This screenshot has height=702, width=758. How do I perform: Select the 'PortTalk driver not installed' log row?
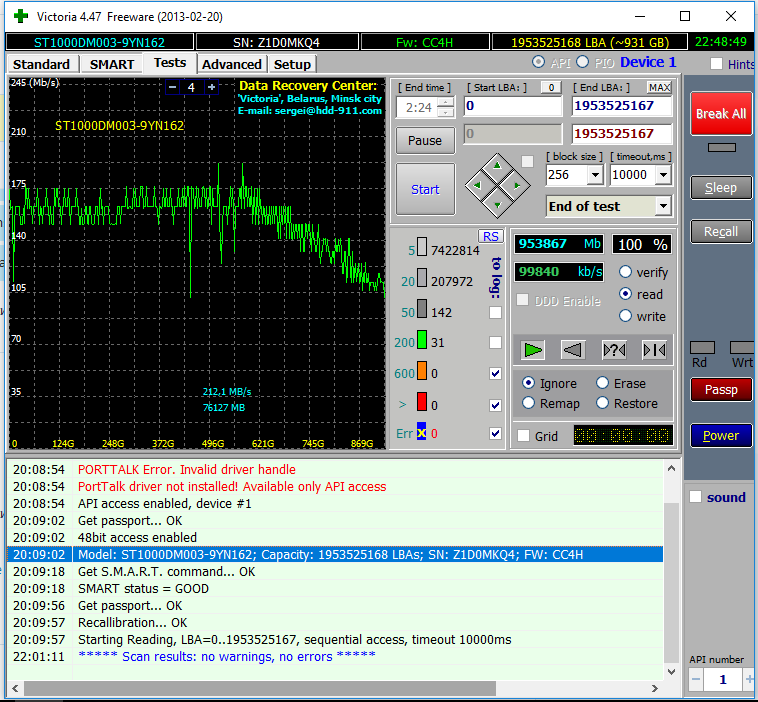(x=335, y=486)
